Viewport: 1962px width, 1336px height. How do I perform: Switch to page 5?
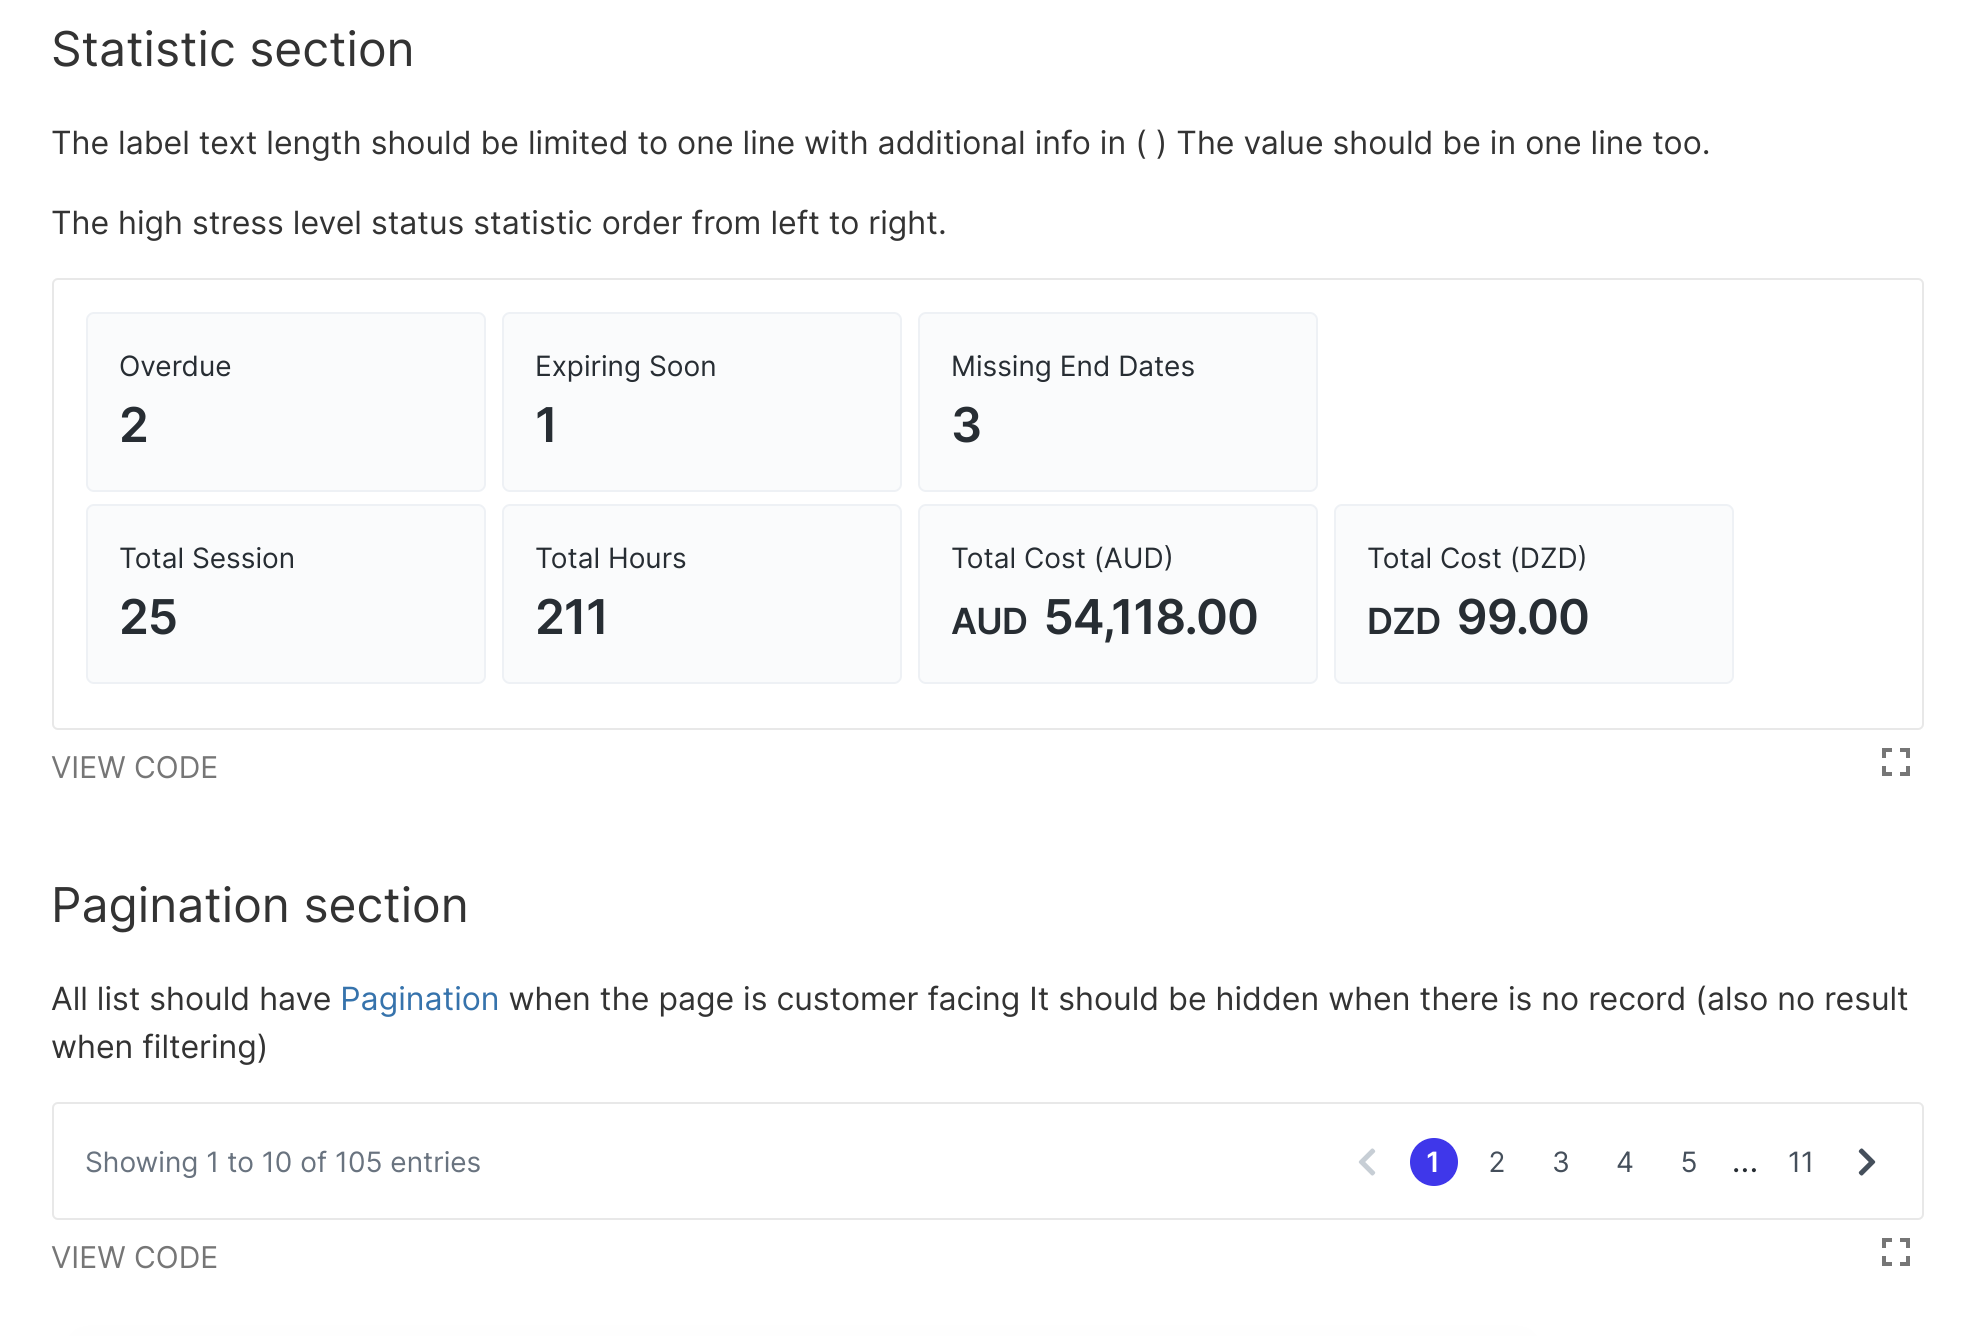[1689, 1162]
